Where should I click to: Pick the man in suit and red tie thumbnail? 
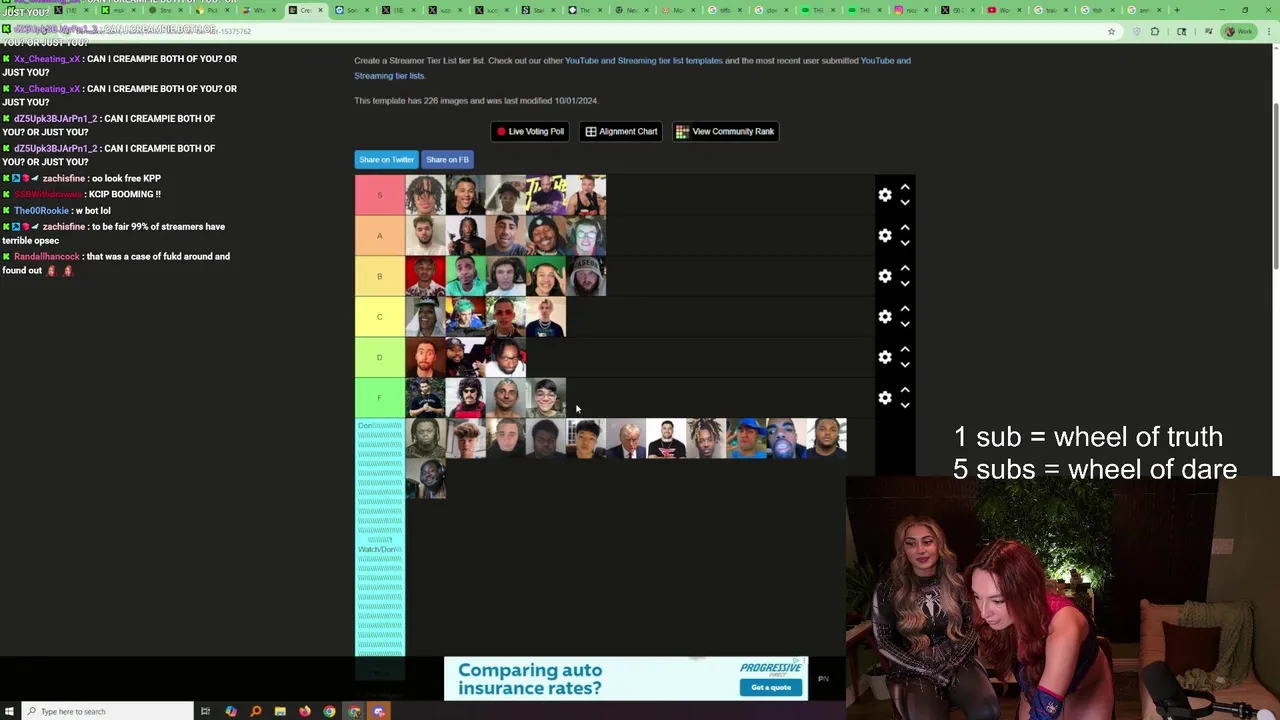pos(626,439)
